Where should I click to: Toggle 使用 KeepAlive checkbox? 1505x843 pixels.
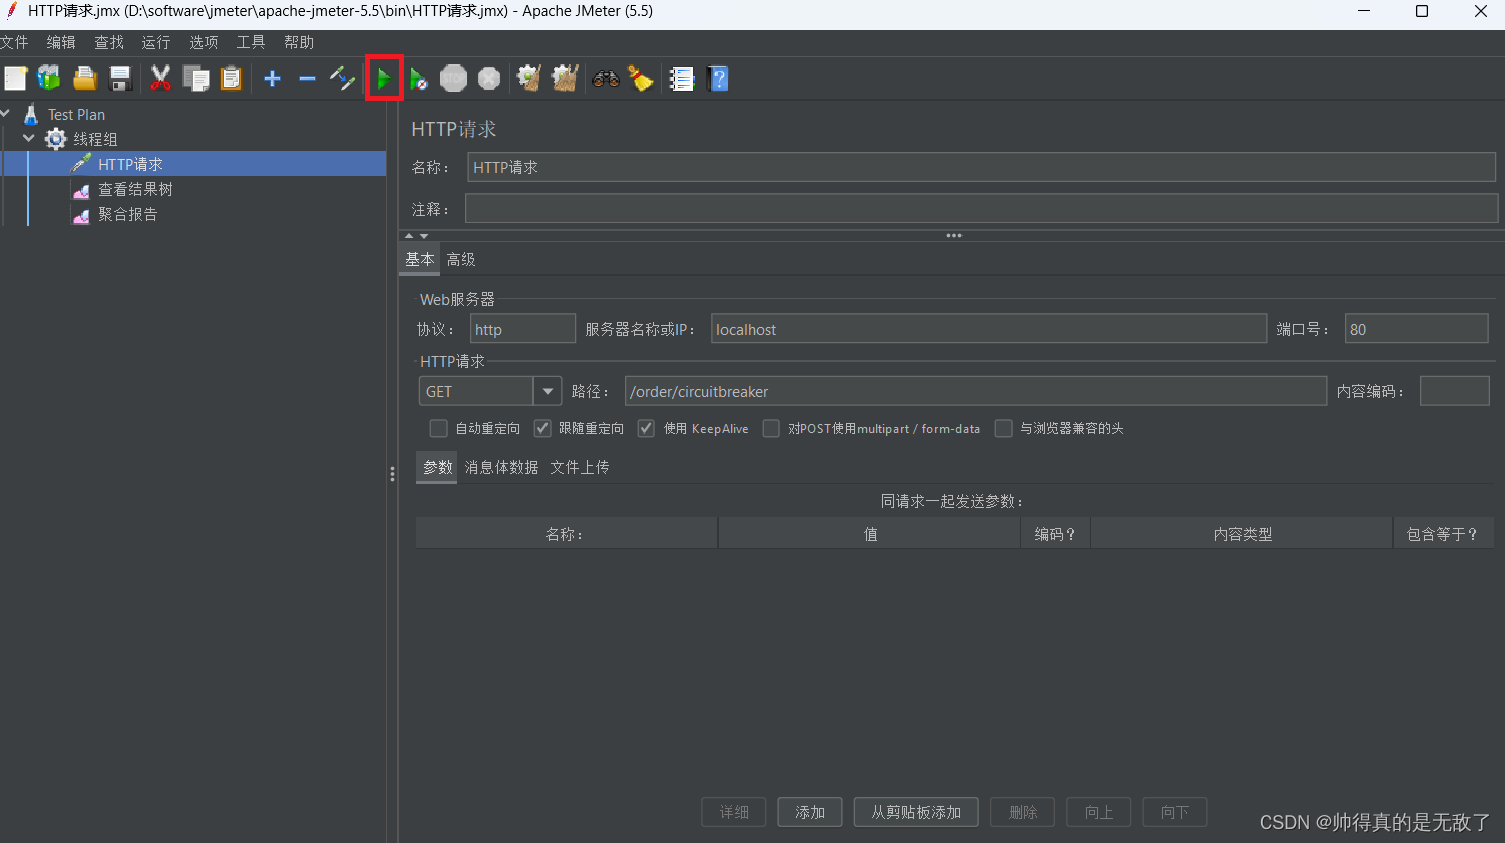(646, 428)
